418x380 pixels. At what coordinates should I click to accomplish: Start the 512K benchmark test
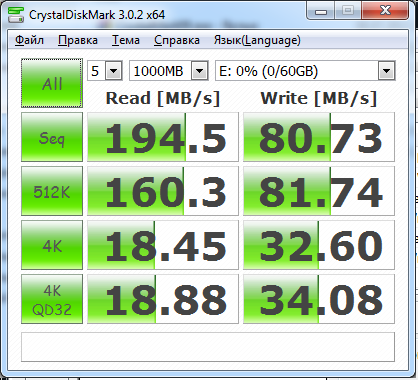coord(52,191)
